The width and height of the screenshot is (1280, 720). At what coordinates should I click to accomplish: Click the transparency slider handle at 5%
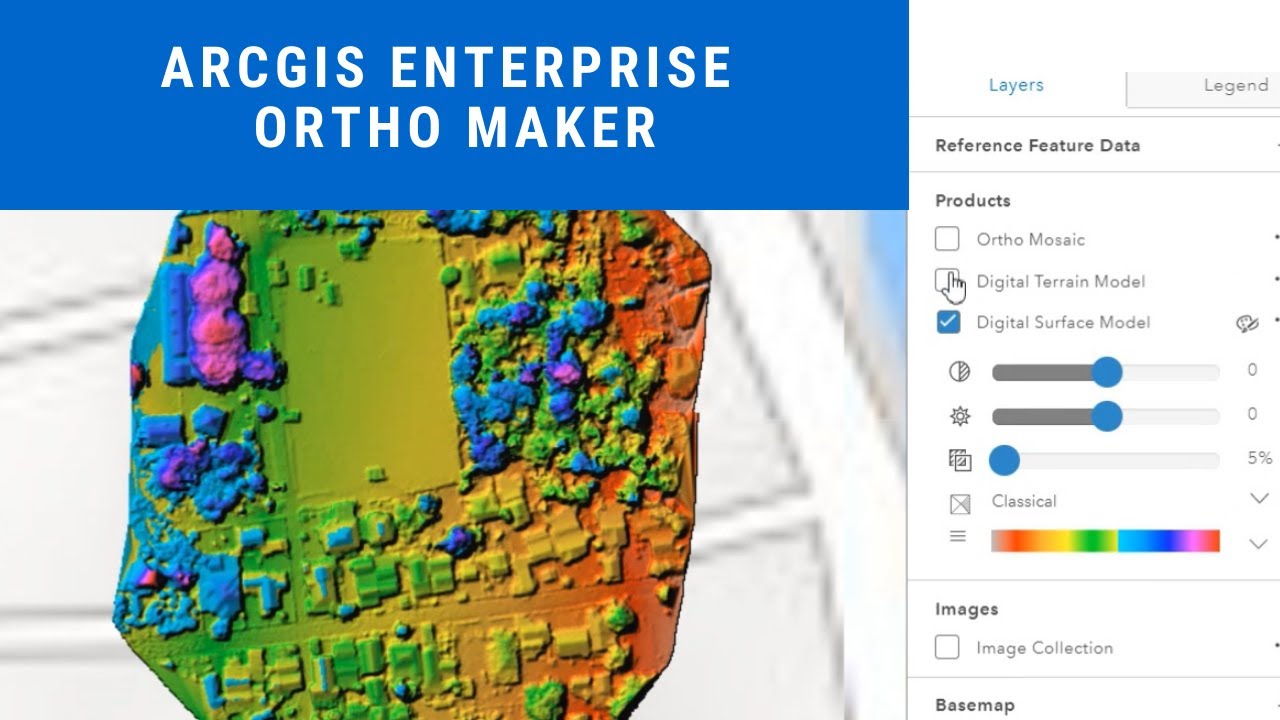click(x=1004, y=460)
